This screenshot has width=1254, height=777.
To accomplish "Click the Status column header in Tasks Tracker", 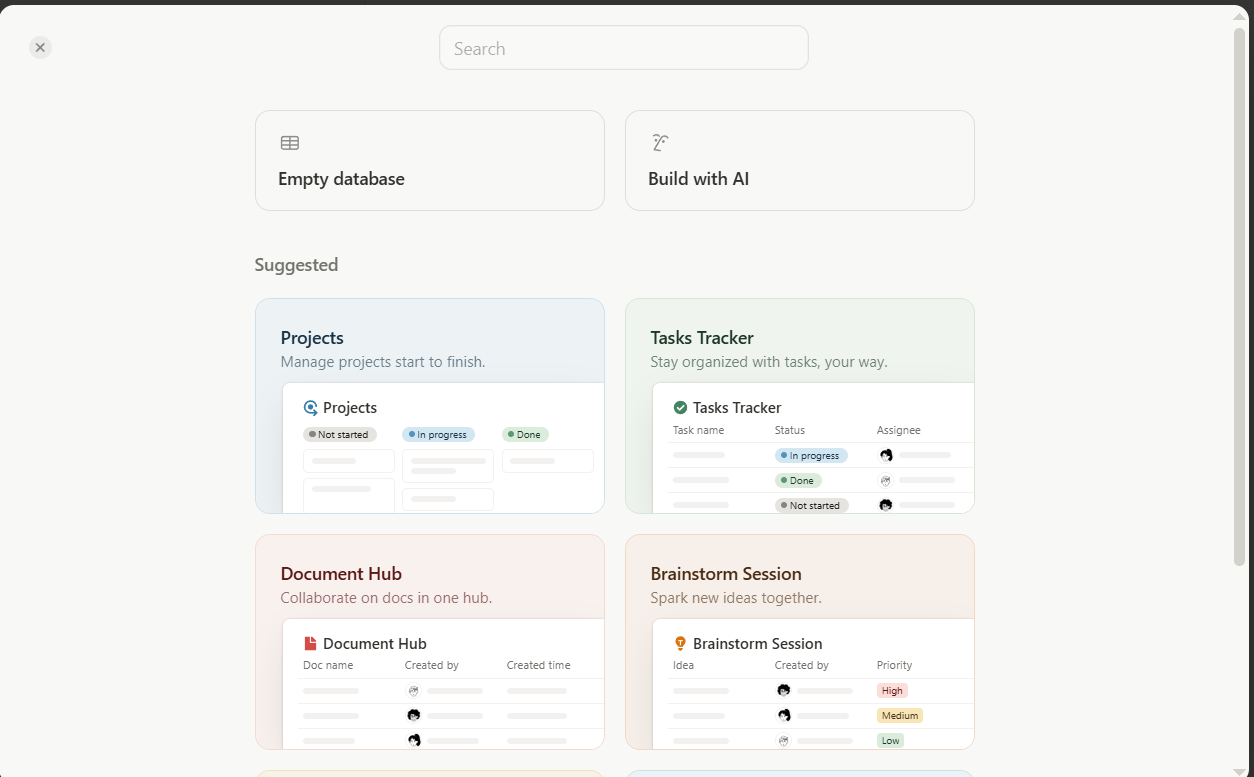I will click(790, 430).
